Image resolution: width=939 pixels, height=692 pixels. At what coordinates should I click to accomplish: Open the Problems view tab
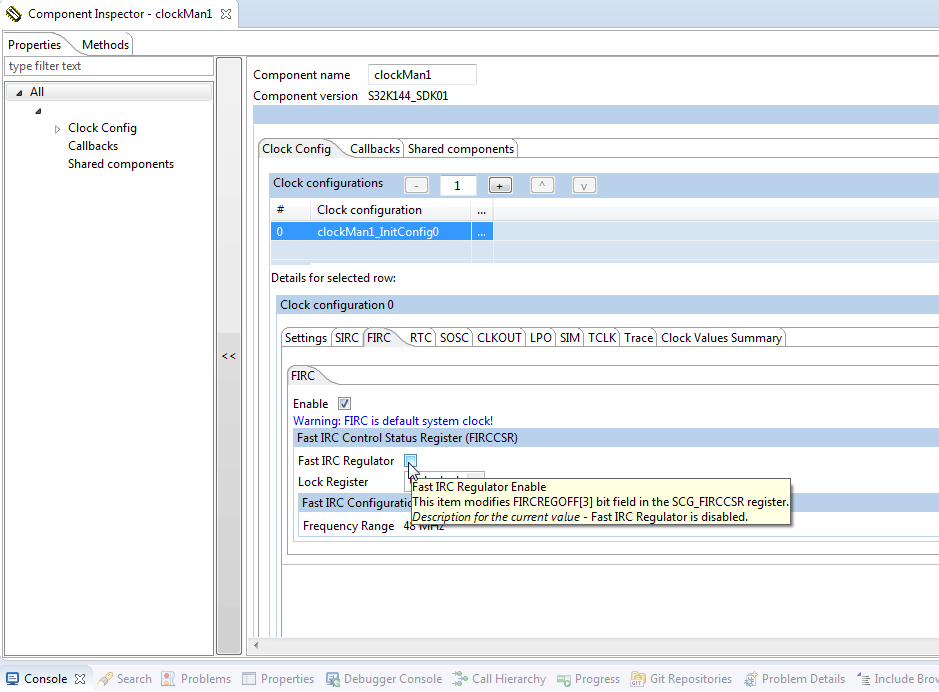(205, 679)
